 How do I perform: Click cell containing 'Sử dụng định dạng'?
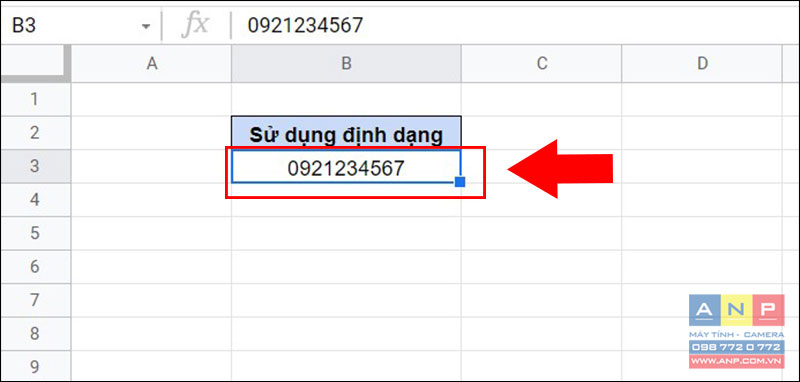[346, 133]
